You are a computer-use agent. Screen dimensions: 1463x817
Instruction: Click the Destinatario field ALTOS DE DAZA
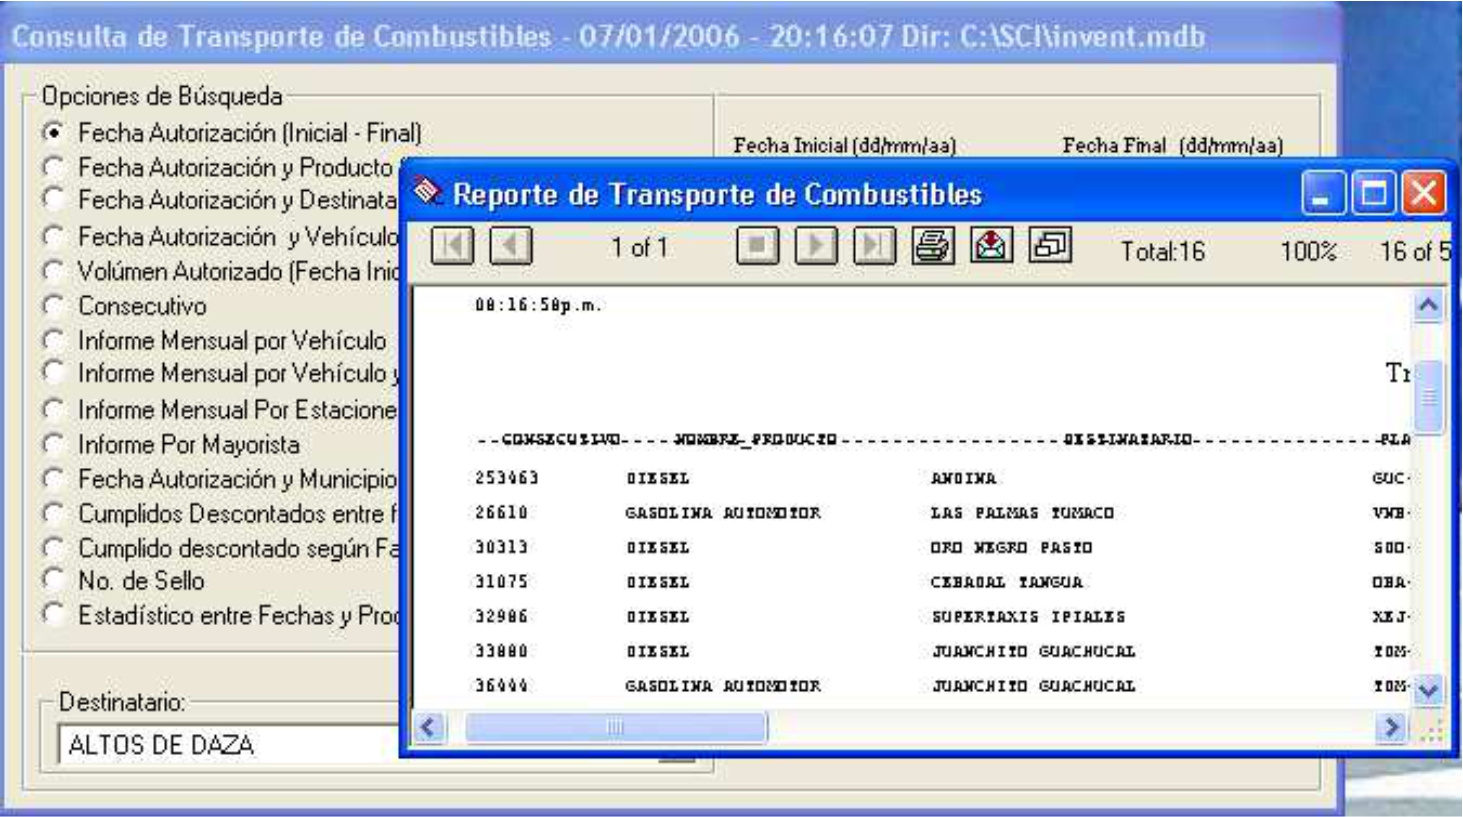pyautogui.click(x=230, y=746)
